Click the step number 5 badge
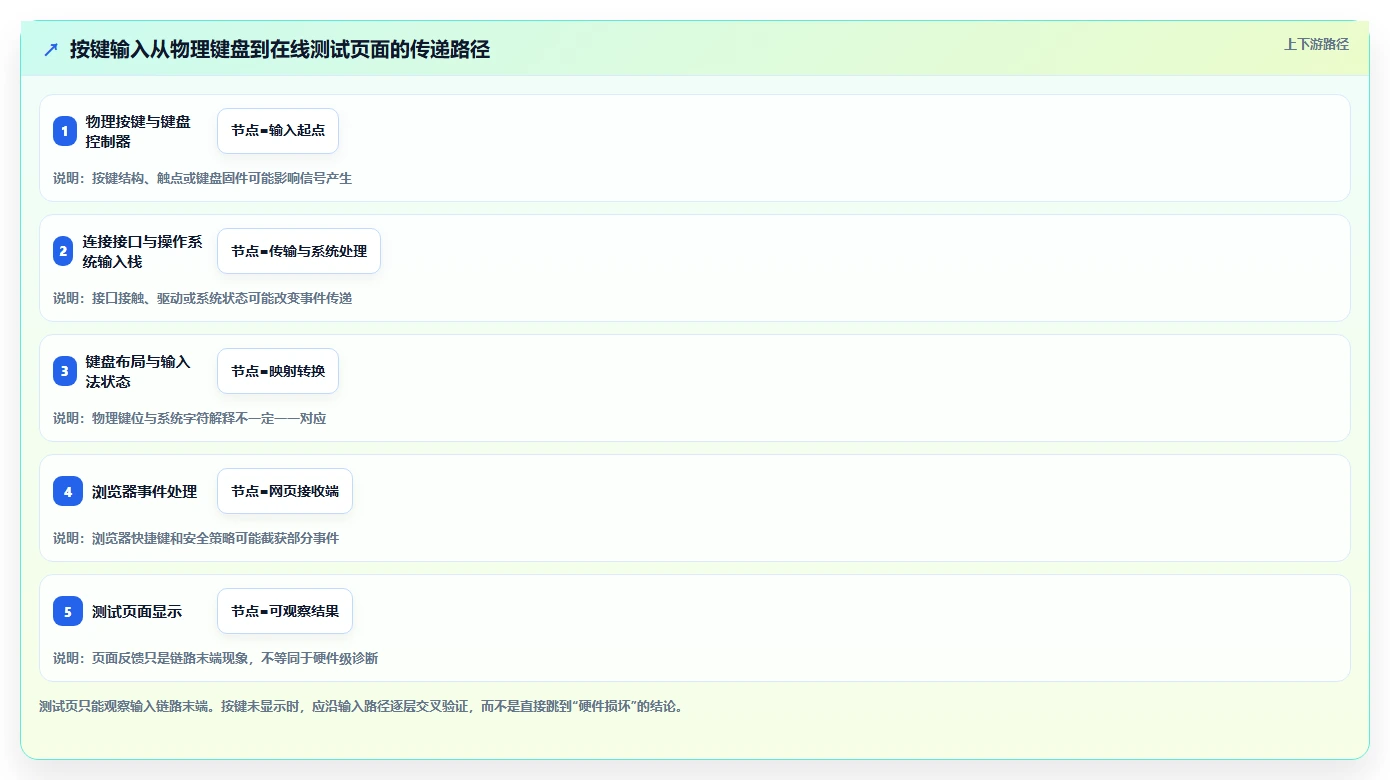 pyautogui.click(x=68, y=611)
